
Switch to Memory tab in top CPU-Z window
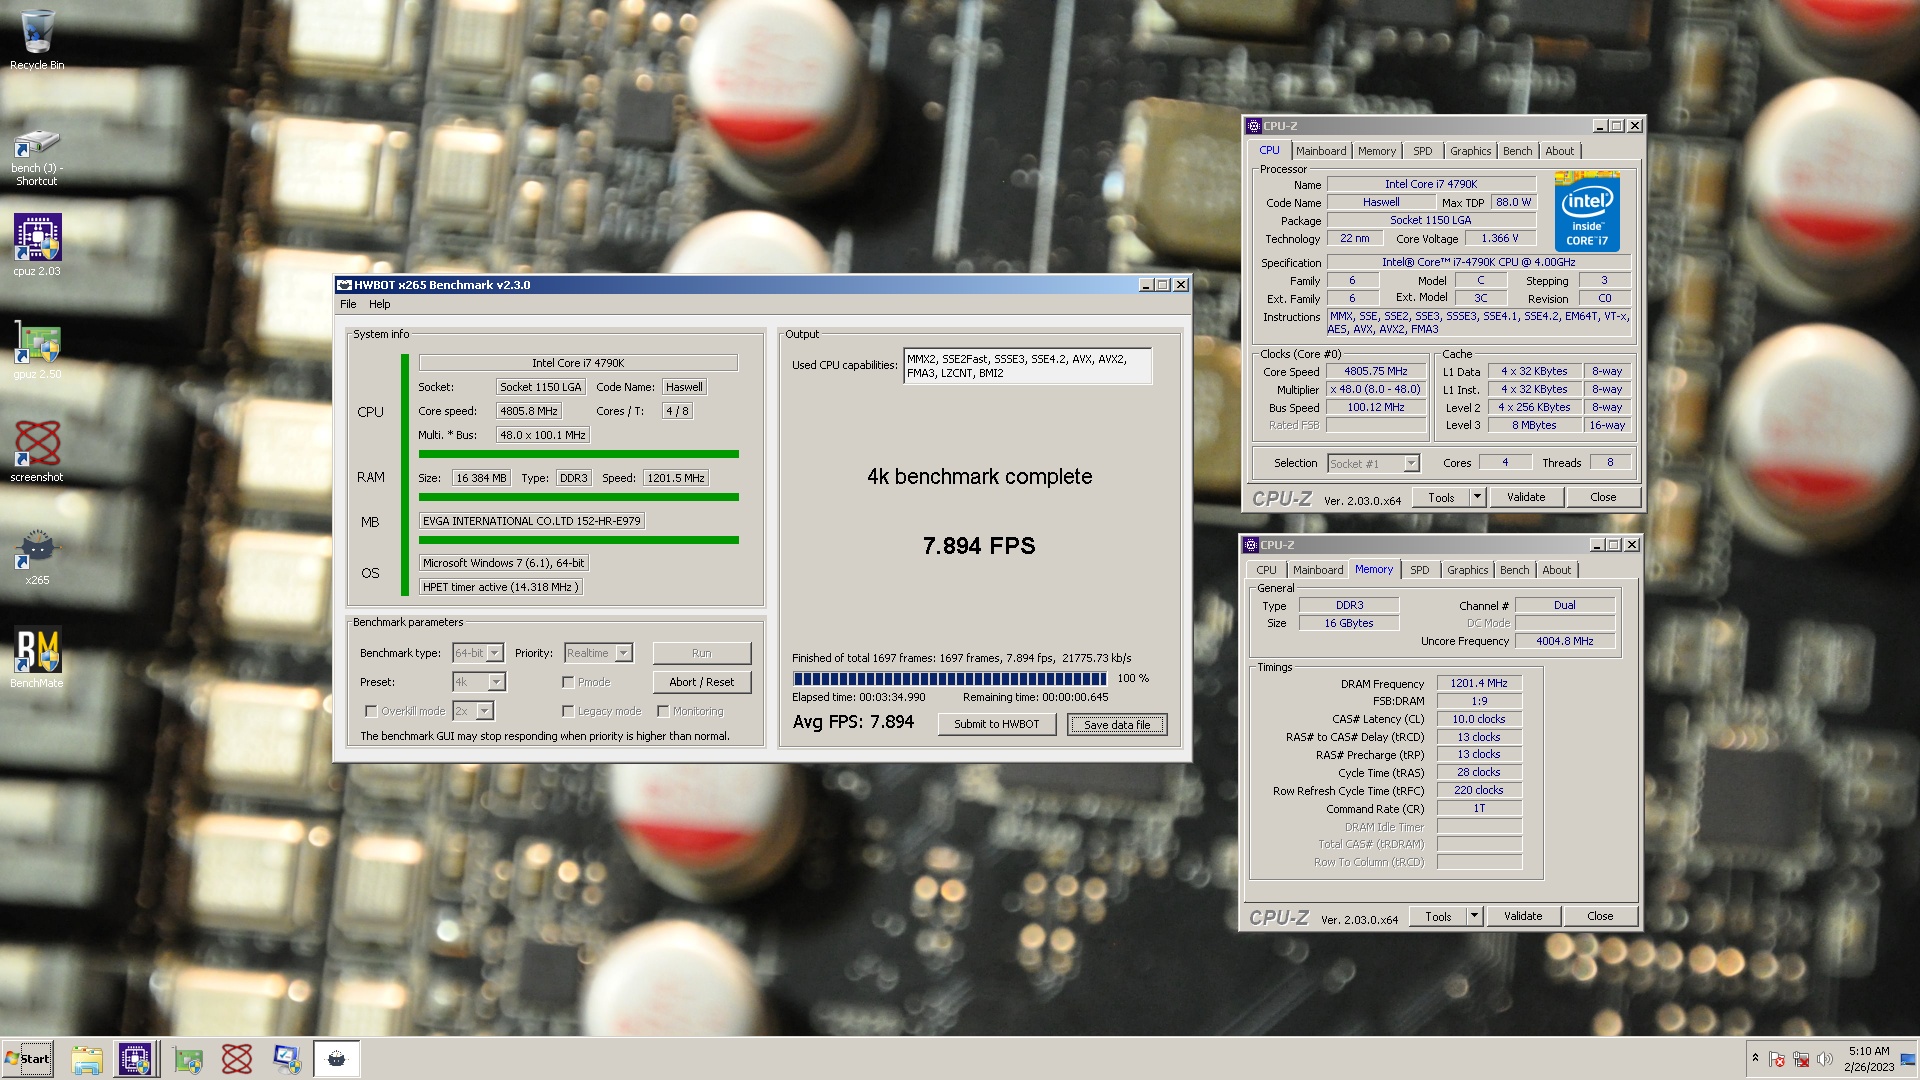(1377, 151)
